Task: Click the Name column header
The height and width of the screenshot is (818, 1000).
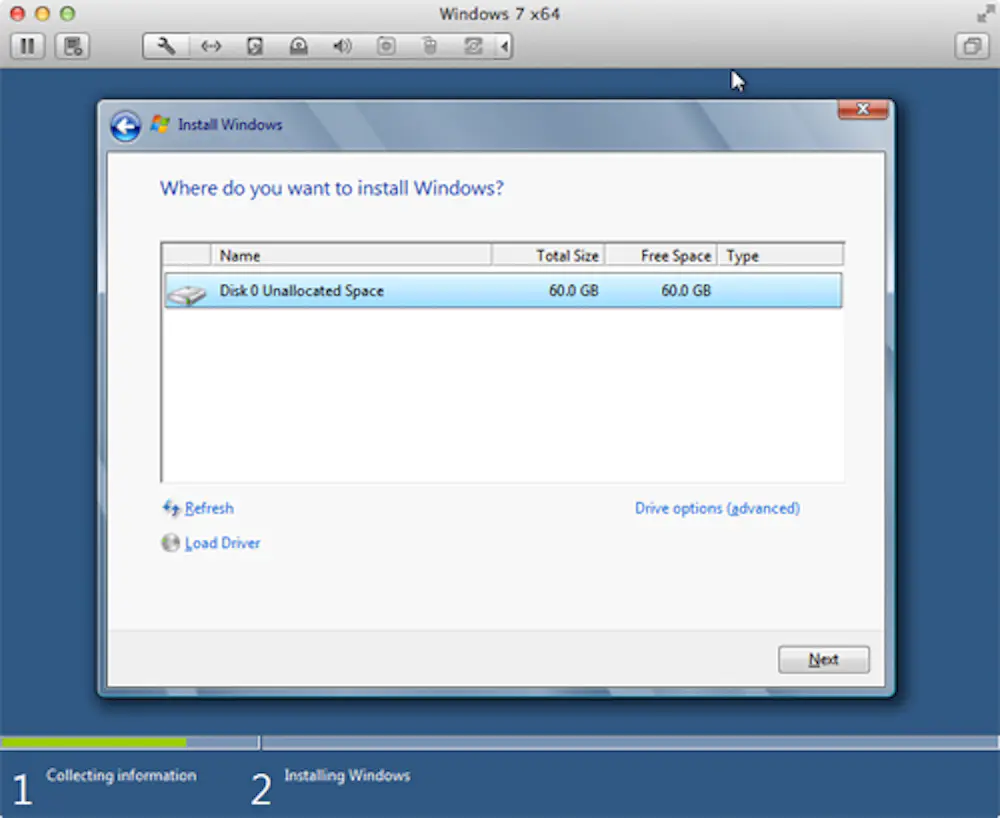Action: (240, 255)
